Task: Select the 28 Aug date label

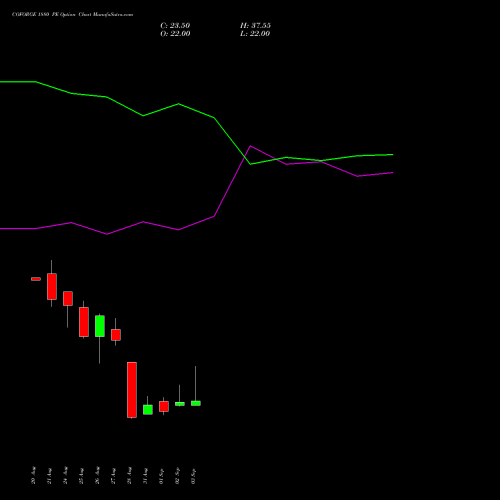Action: 129,475
